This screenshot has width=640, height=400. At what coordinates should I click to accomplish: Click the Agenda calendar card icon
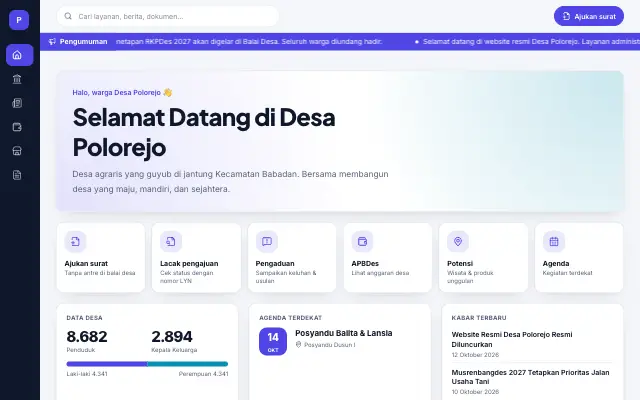pyautogui.click(x=553, y=242)
